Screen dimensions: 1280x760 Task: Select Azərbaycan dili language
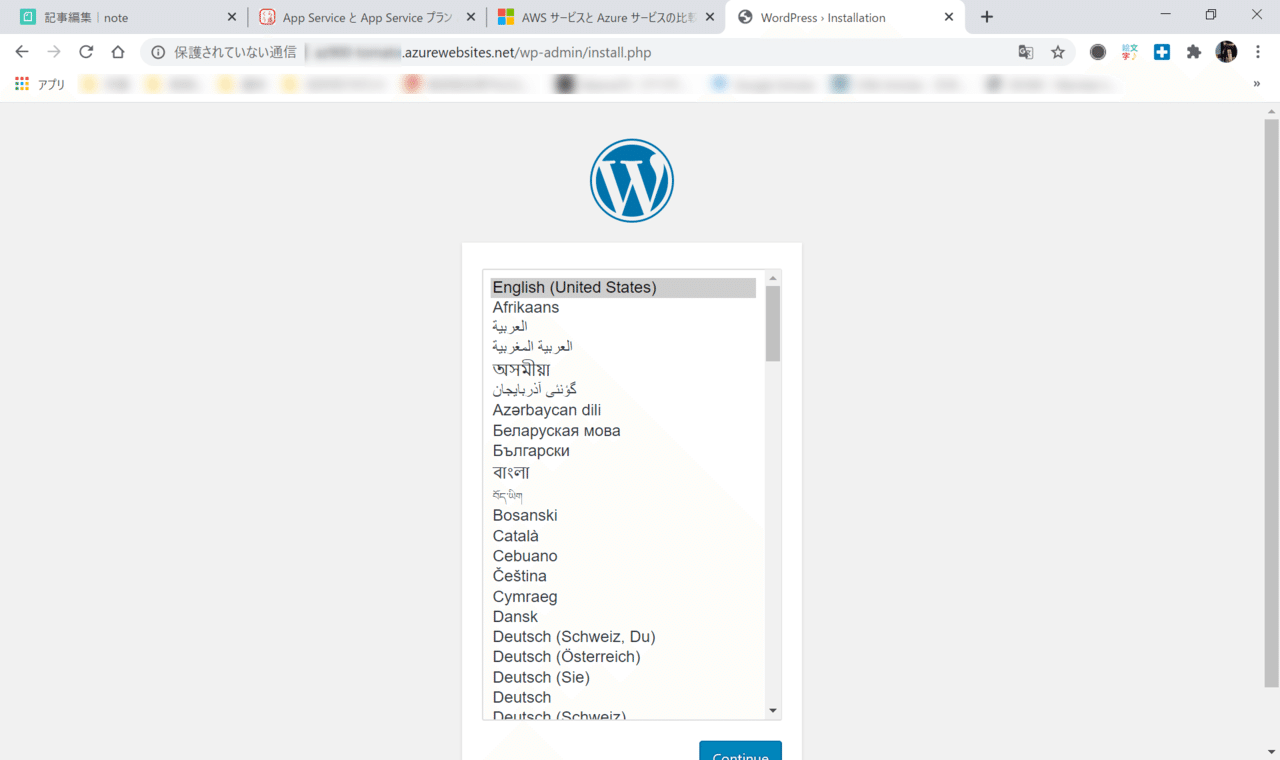click(x=623, y=410)
